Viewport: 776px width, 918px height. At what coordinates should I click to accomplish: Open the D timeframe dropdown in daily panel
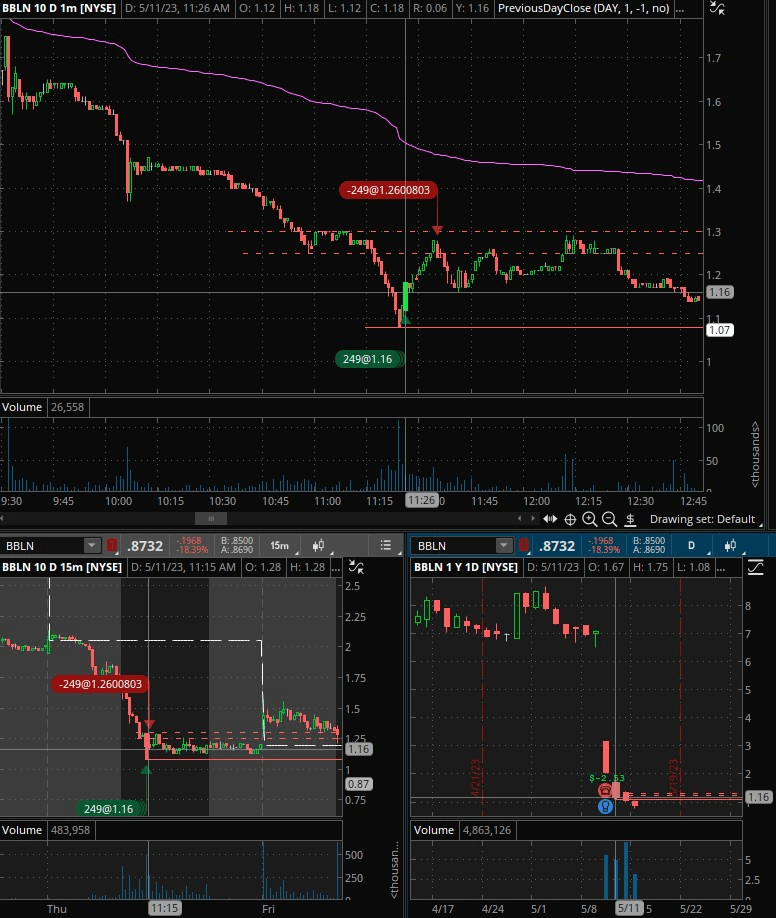coord(692,546)
